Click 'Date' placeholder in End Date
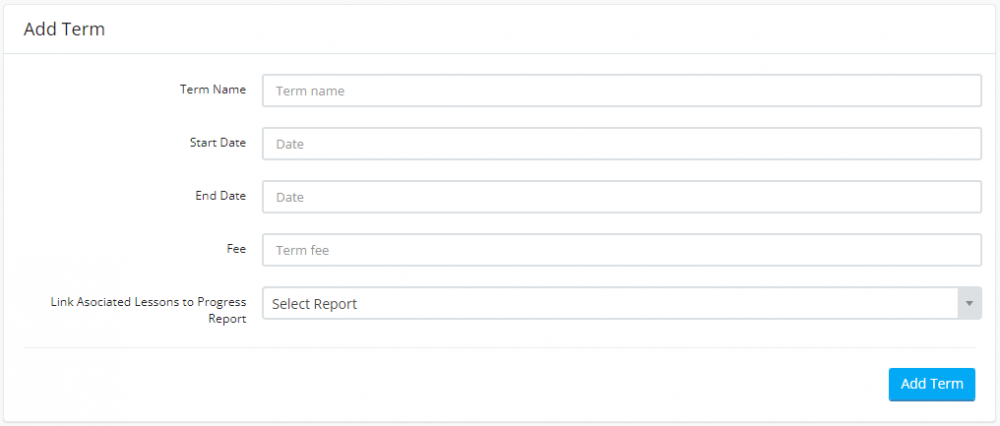Viewport: 1000px width, 426px height. coord(290,197)
